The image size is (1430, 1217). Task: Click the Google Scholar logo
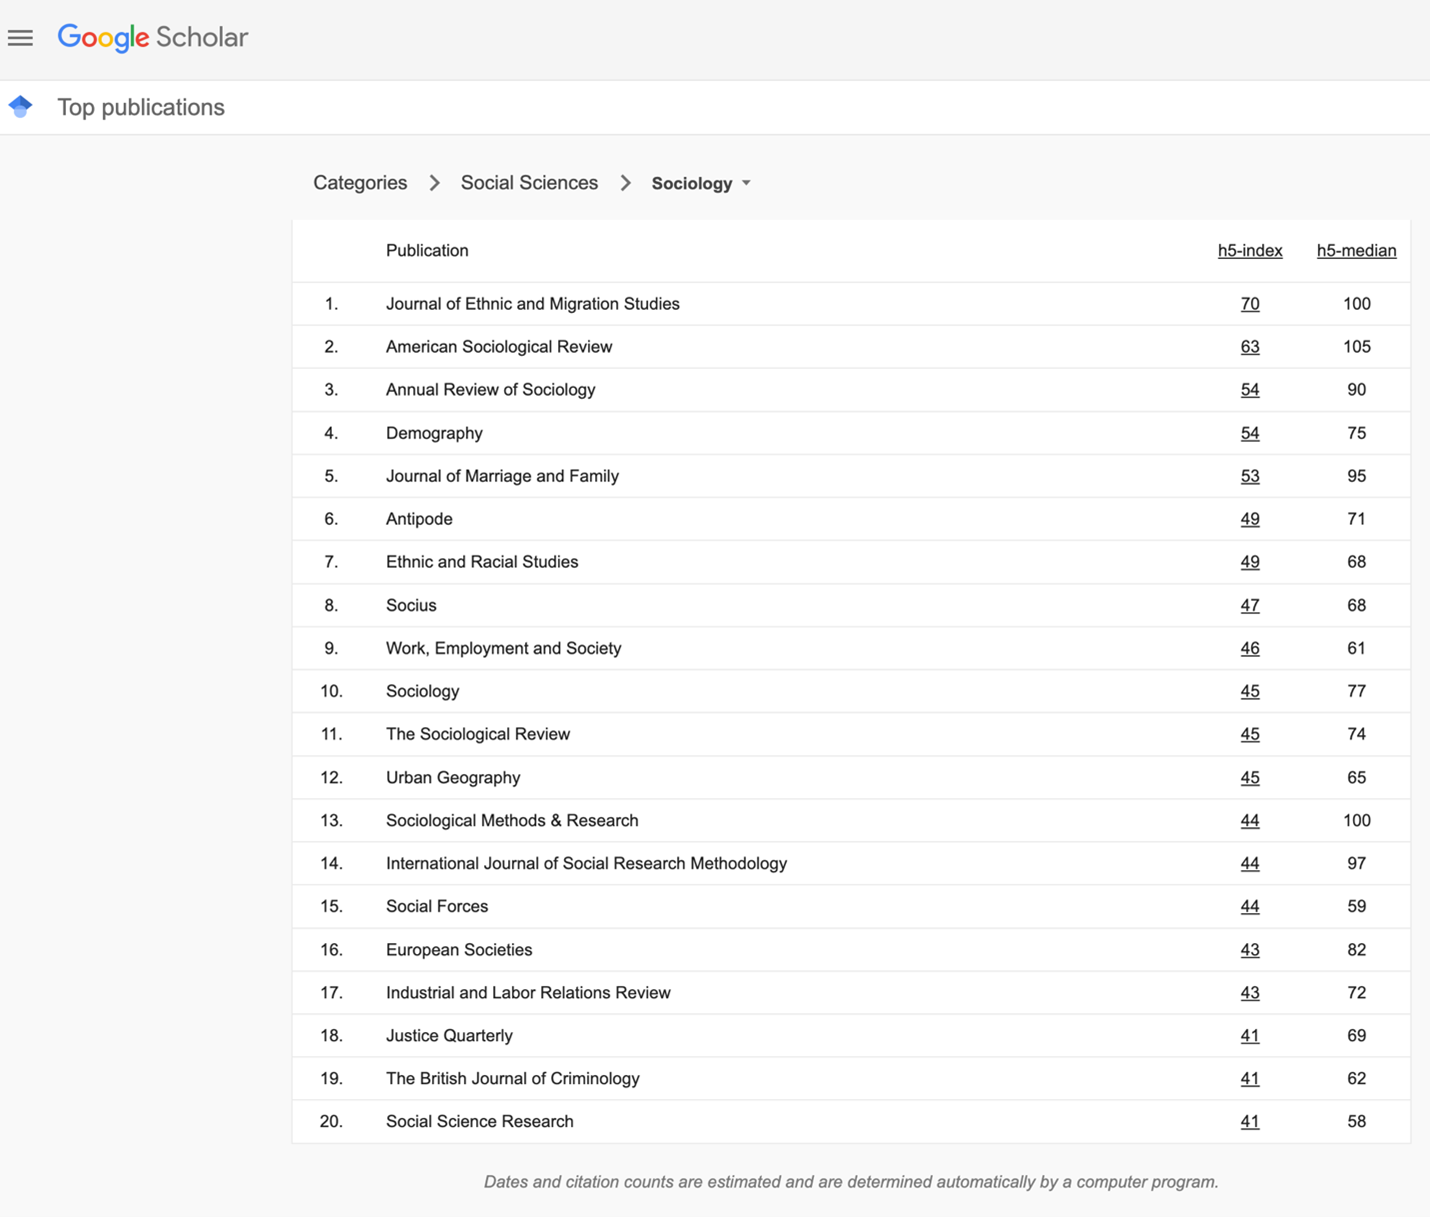click(x=152, y=38)
